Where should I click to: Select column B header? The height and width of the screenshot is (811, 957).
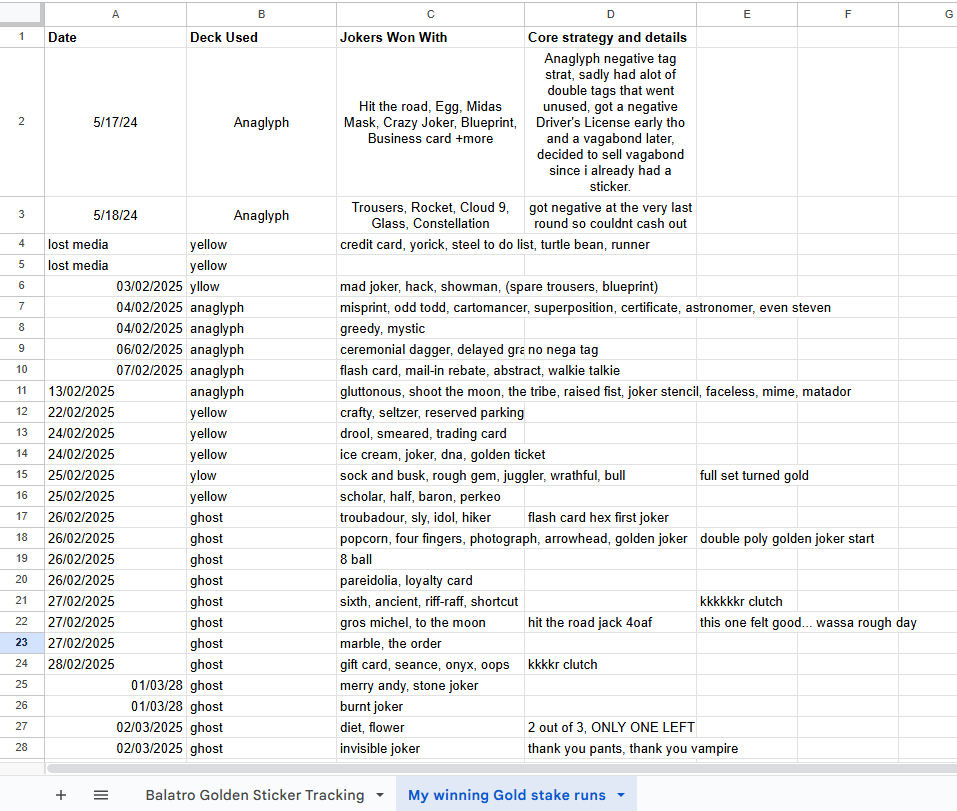261,14
